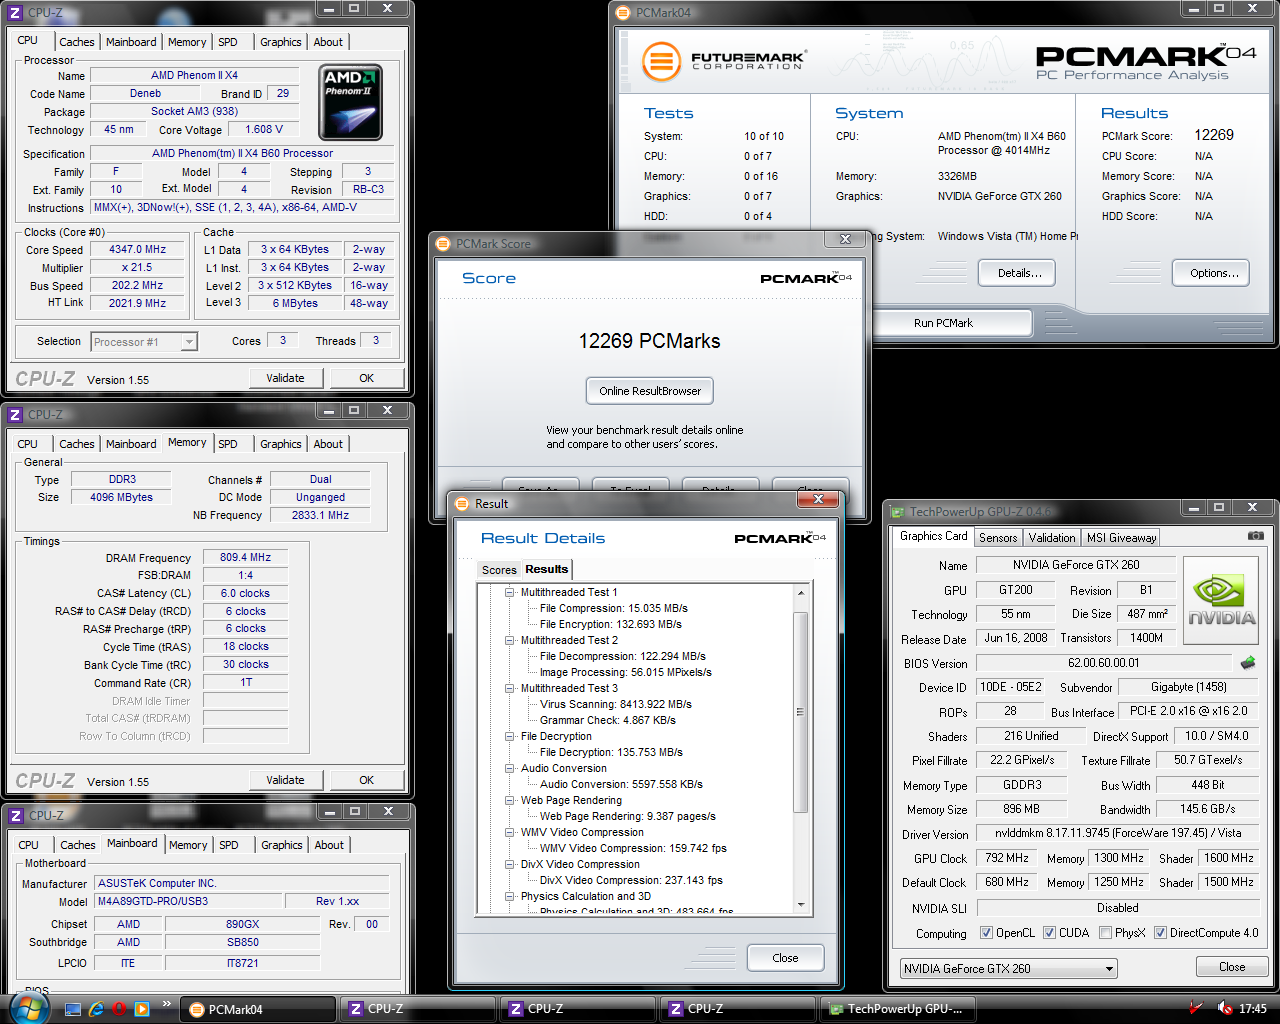Click the AMD Phenom II logo in CPU-Z

click(x=350, y=103)
